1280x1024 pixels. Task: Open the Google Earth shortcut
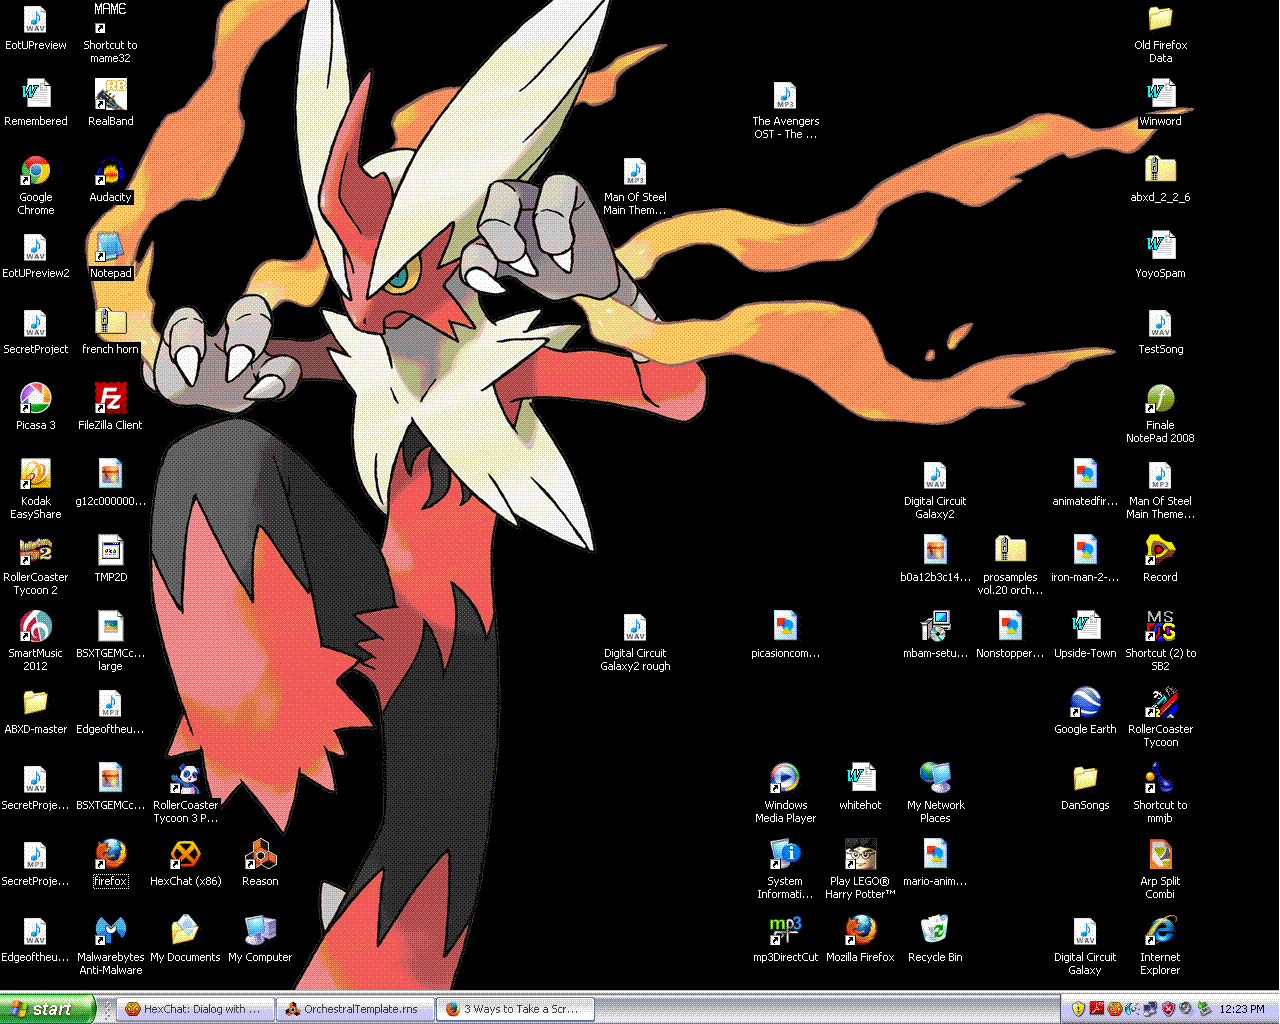(x=1085, y=704)
